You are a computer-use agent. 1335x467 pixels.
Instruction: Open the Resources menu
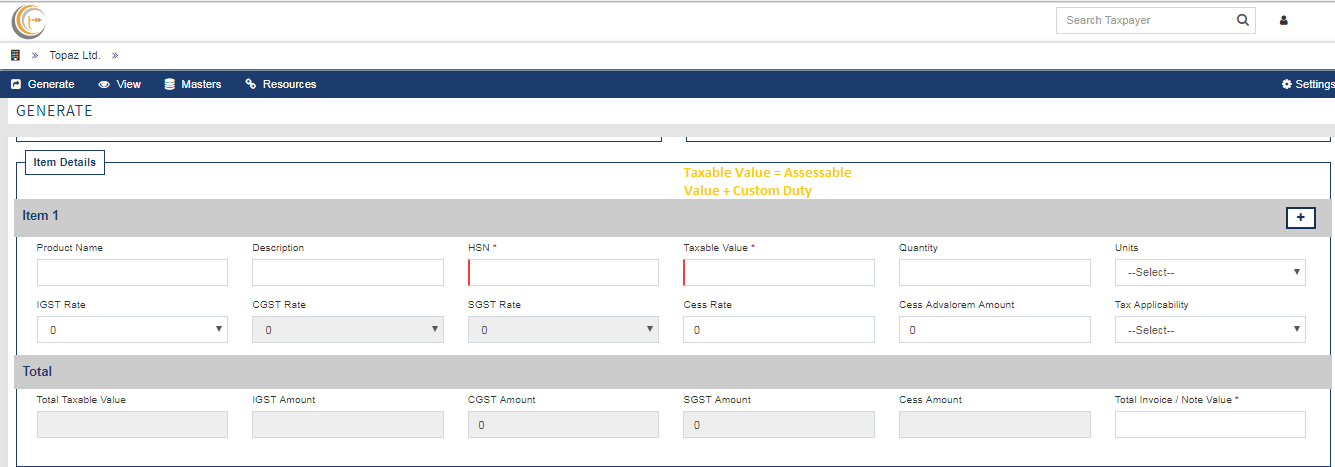pyautogui.click(x=281, y=84)
